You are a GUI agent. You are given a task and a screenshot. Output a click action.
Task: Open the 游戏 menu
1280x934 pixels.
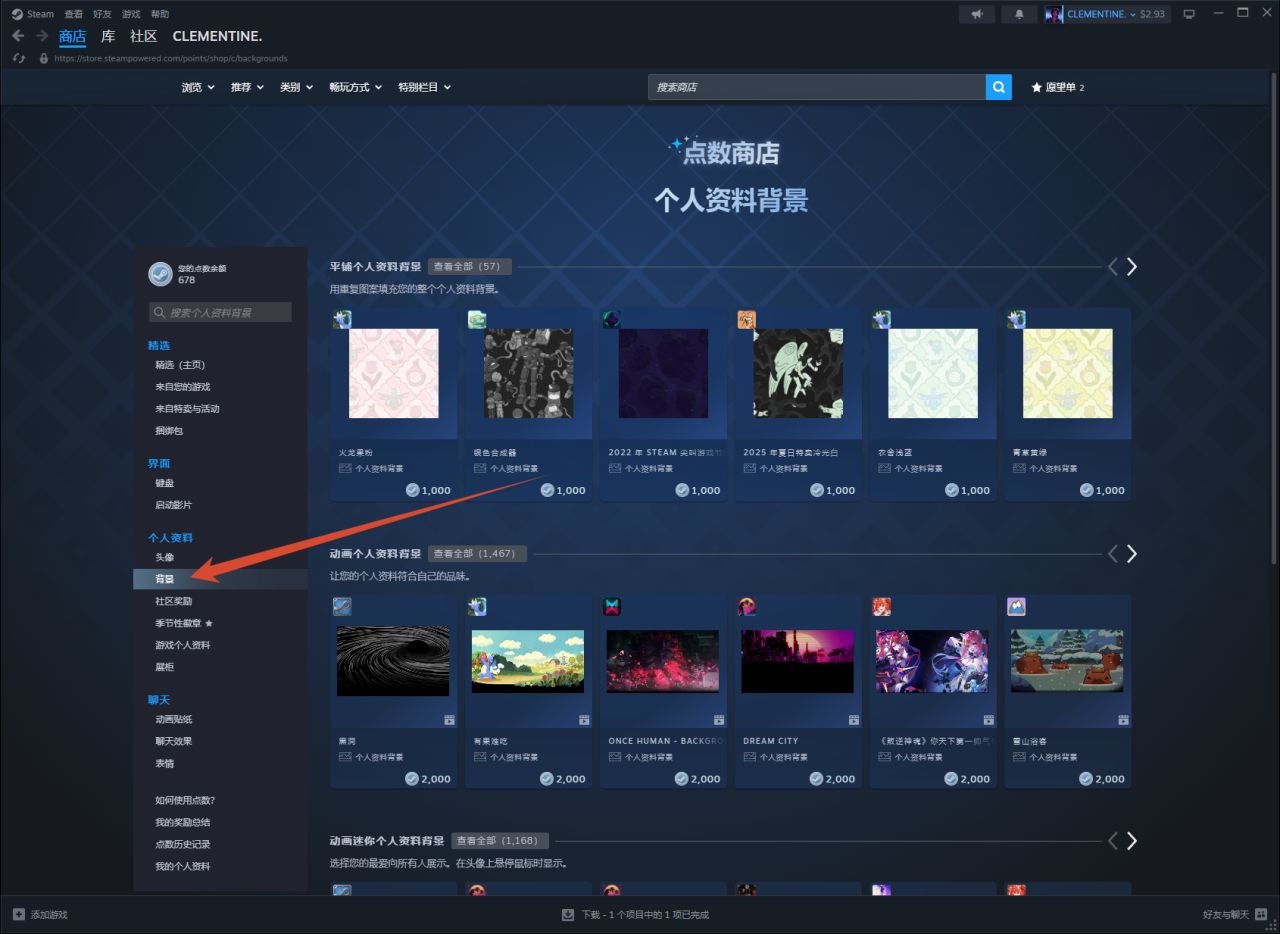131,14
